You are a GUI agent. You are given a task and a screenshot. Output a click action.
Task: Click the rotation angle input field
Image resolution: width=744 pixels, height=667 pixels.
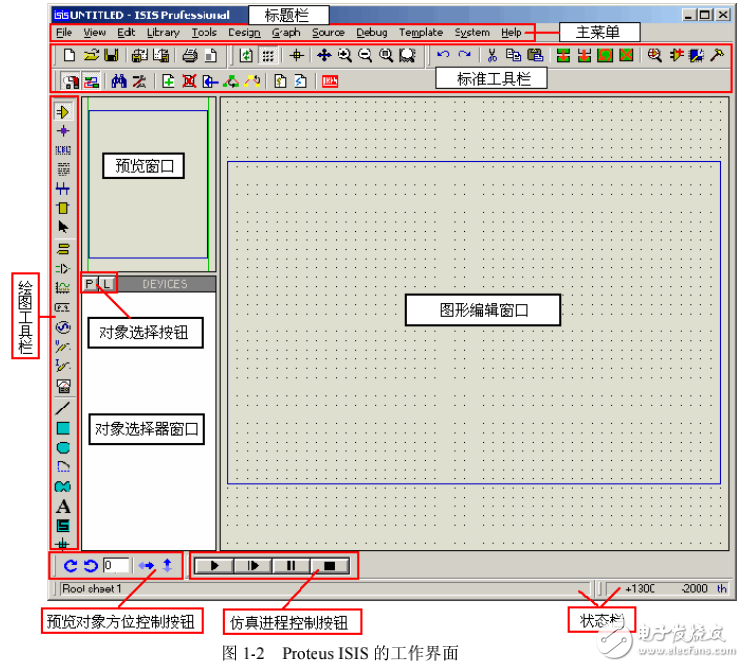point(116,565)
